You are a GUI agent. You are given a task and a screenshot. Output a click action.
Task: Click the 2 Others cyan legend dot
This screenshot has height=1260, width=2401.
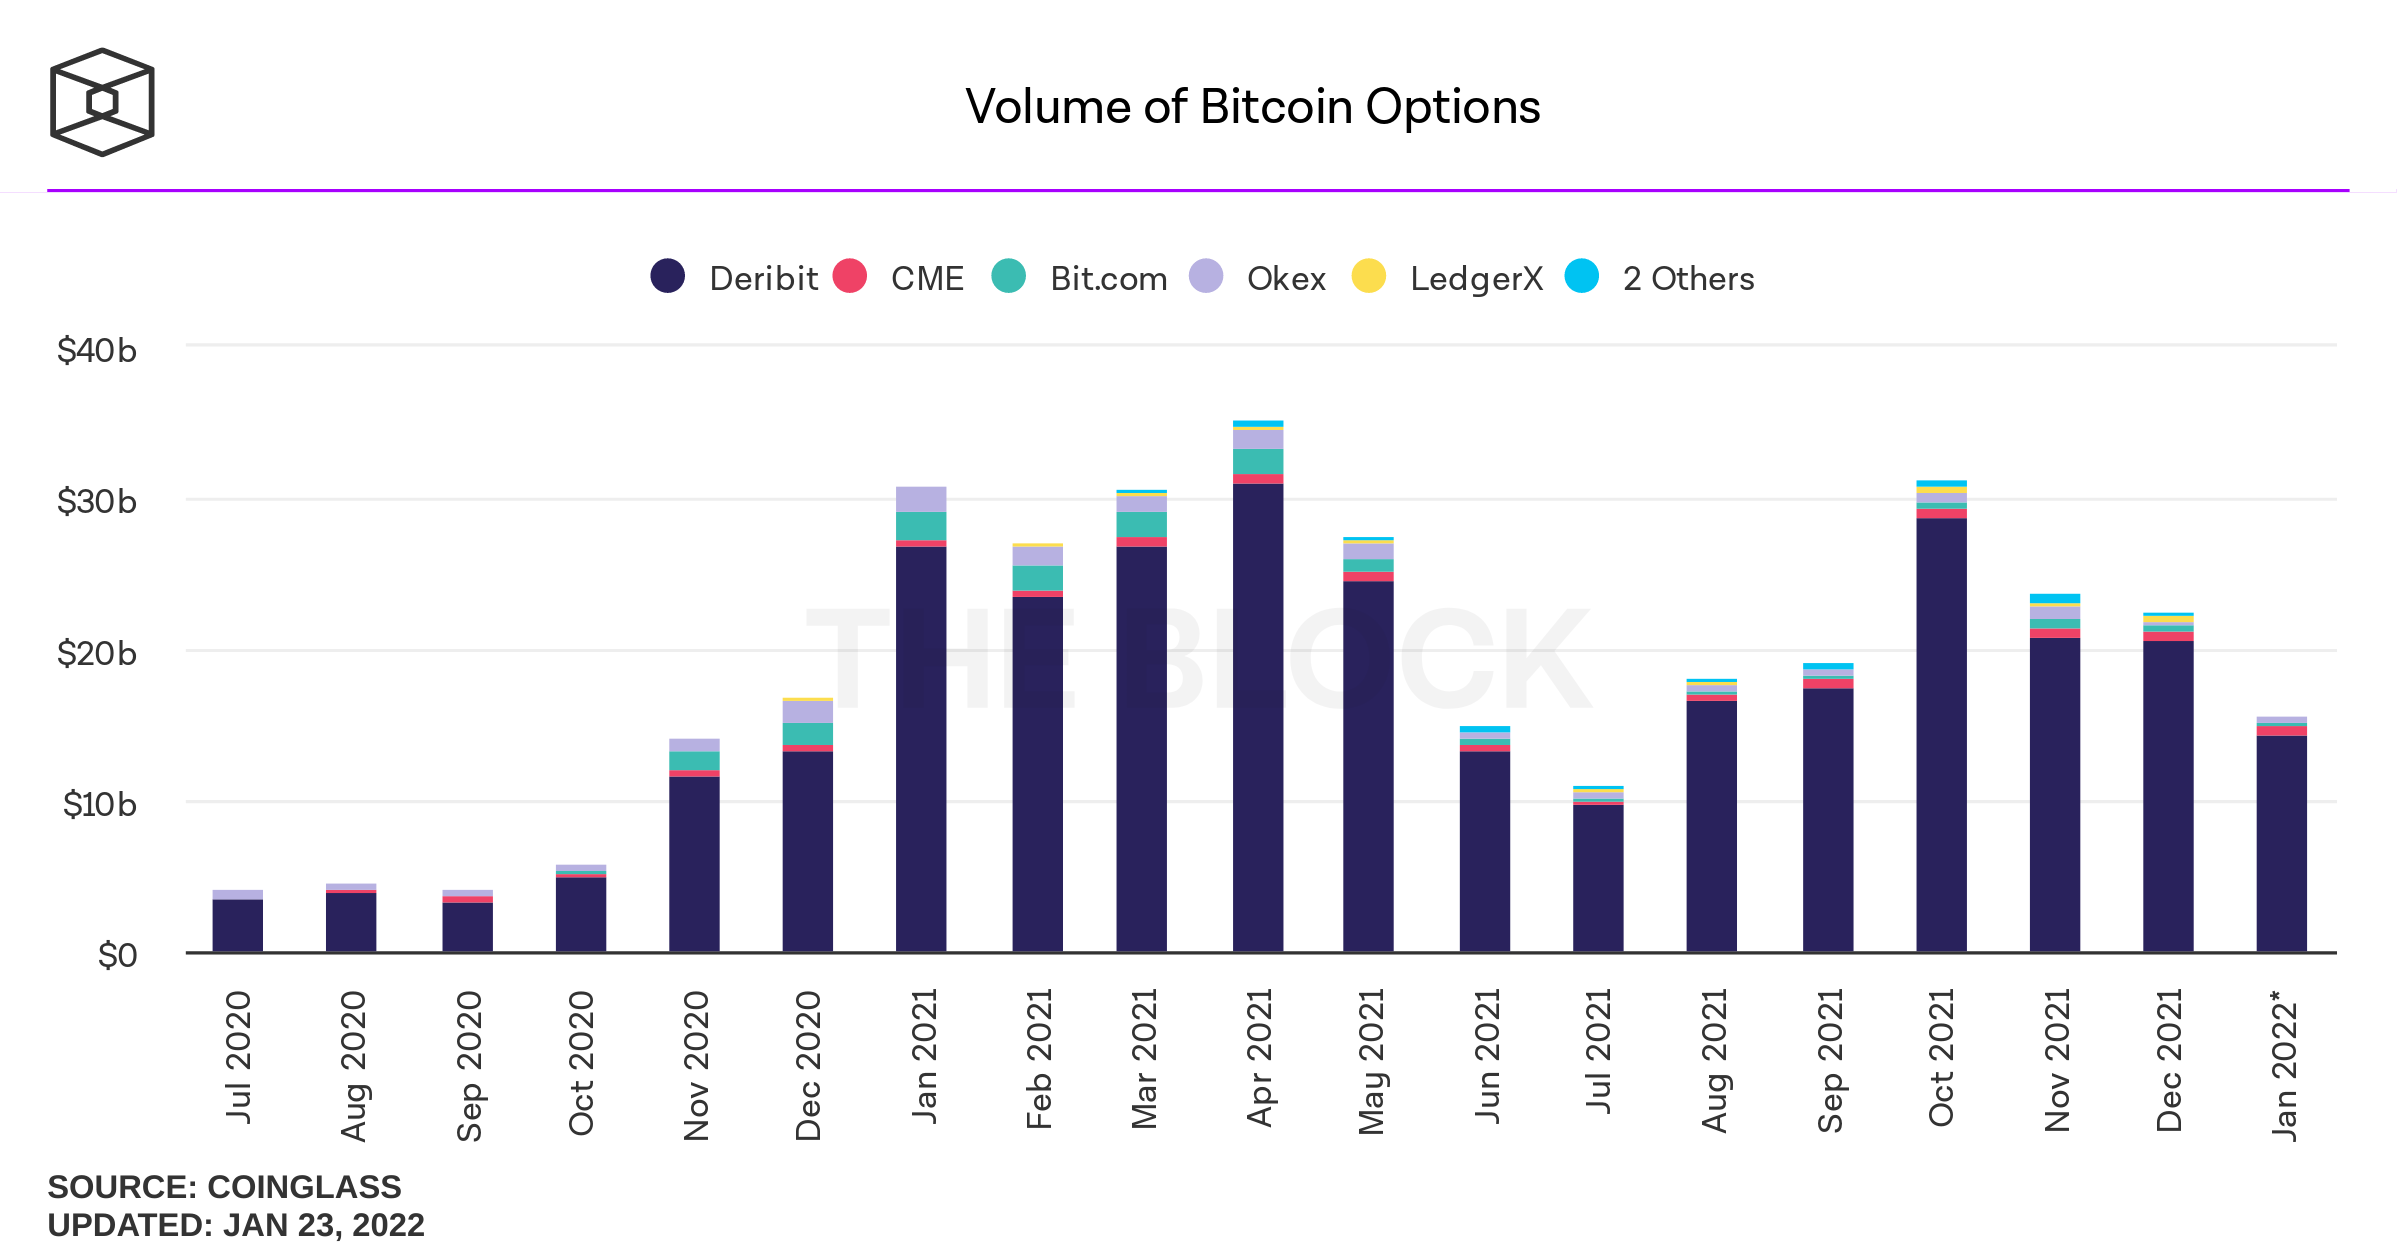pos(1582,276)
